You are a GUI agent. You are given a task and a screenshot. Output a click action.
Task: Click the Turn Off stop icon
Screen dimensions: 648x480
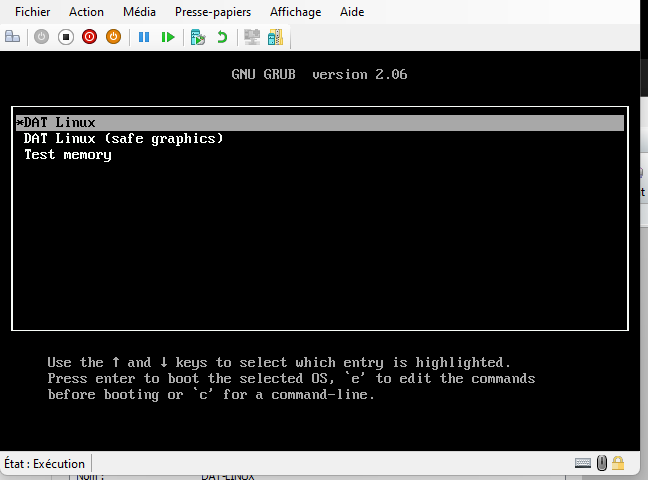tap(66, 37)
